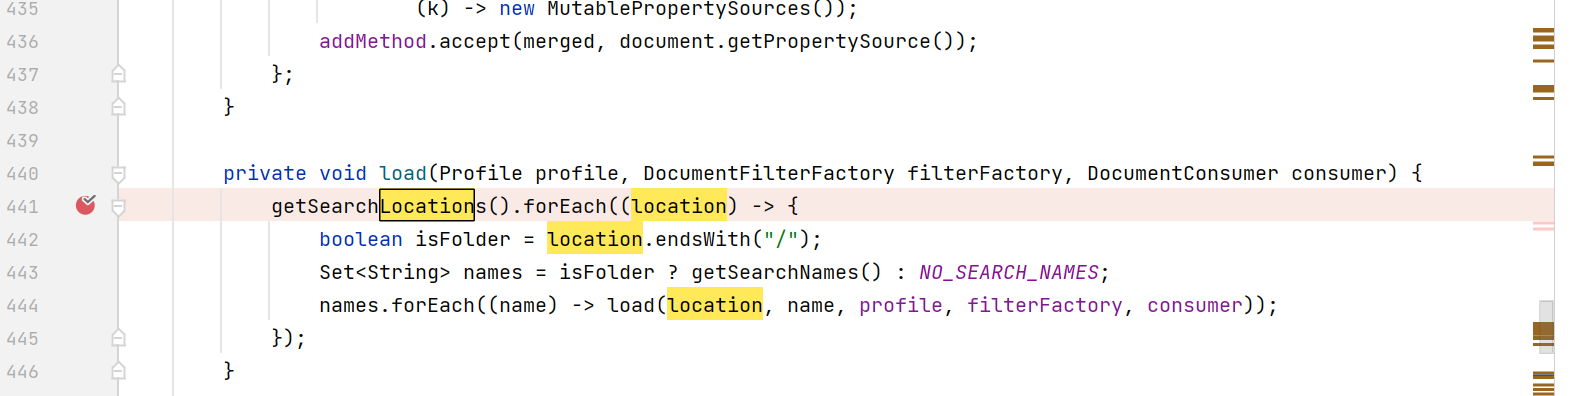Click the 'private' keyword on line 440

265,173
